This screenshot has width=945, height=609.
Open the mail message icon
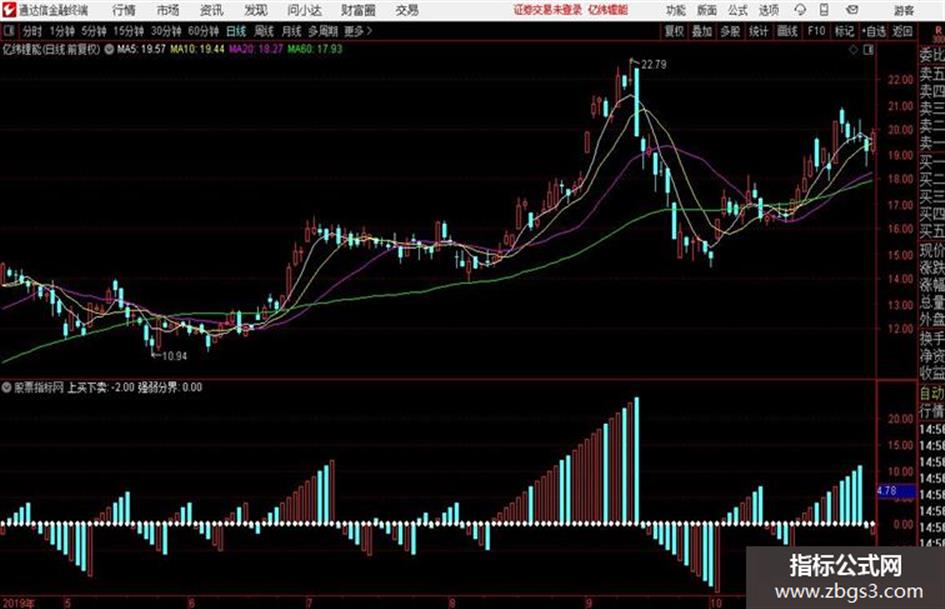click(x=852, y=10)
